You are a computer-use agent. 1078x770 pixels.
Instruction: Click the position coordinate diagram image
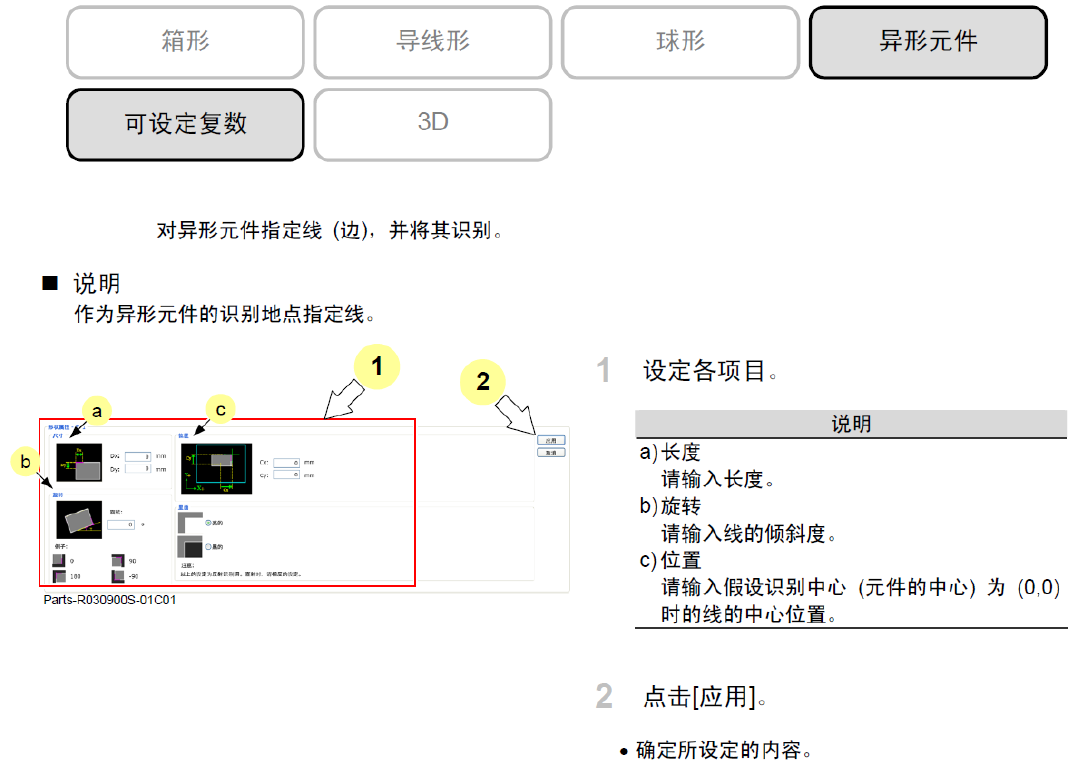[217, 469]
